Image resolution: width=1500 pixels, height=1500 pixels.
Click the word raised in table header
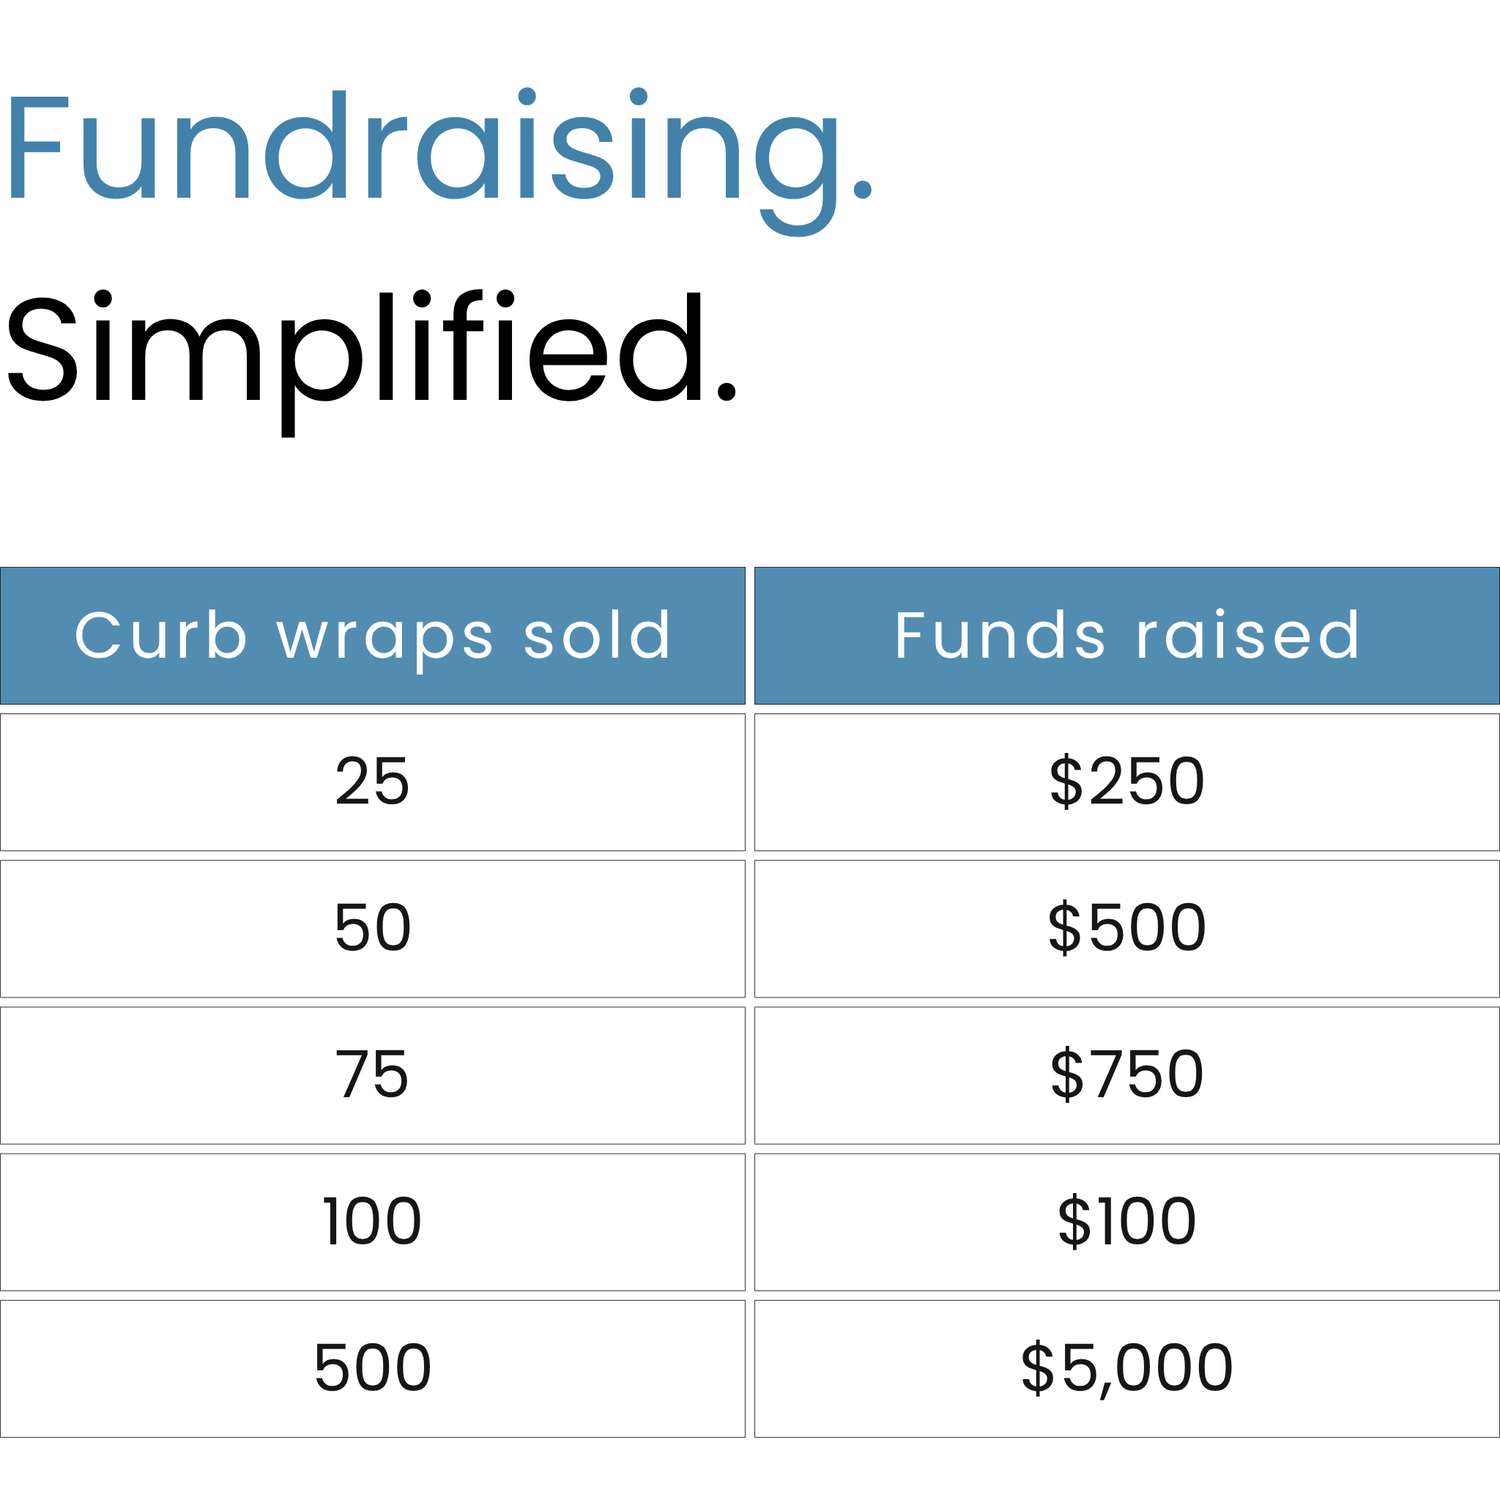point(1247,636)
